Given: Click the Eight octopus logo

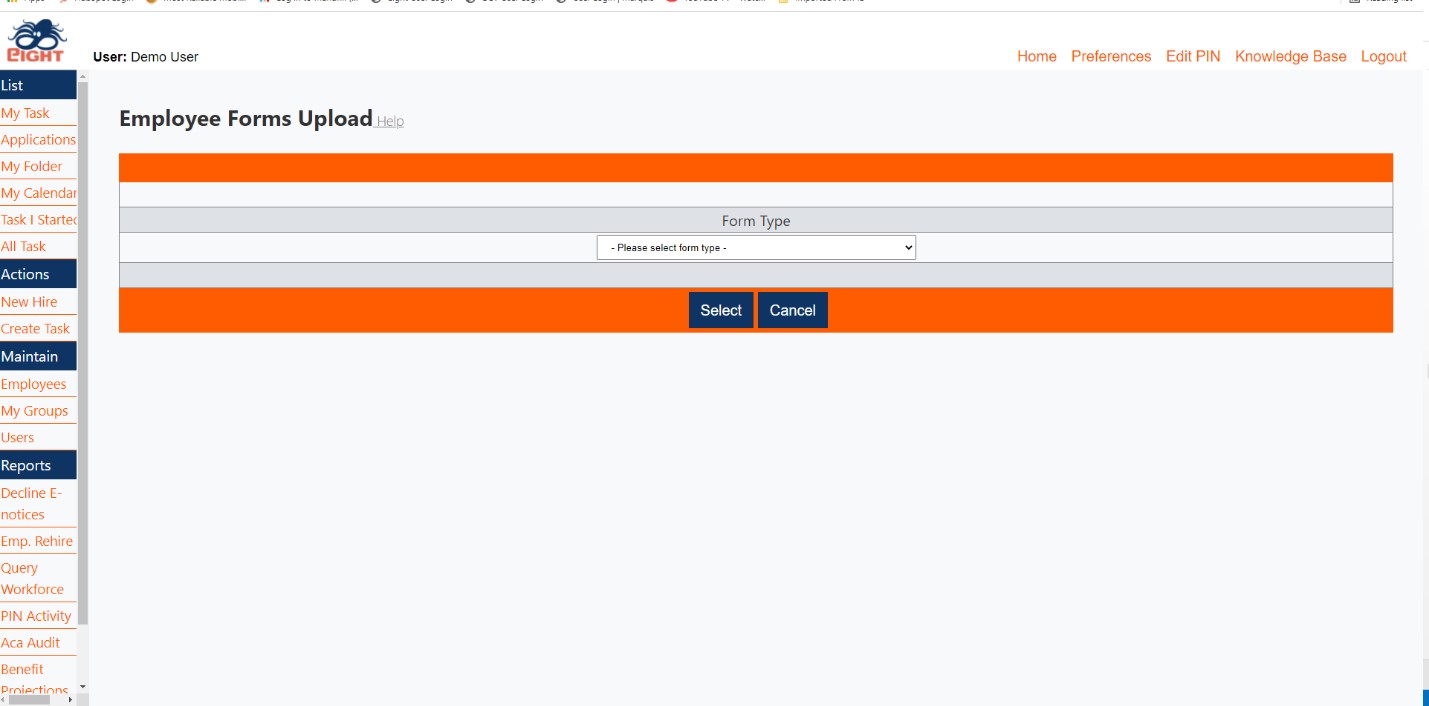Looking at the screenshot, I should click(x=37, y=41).
